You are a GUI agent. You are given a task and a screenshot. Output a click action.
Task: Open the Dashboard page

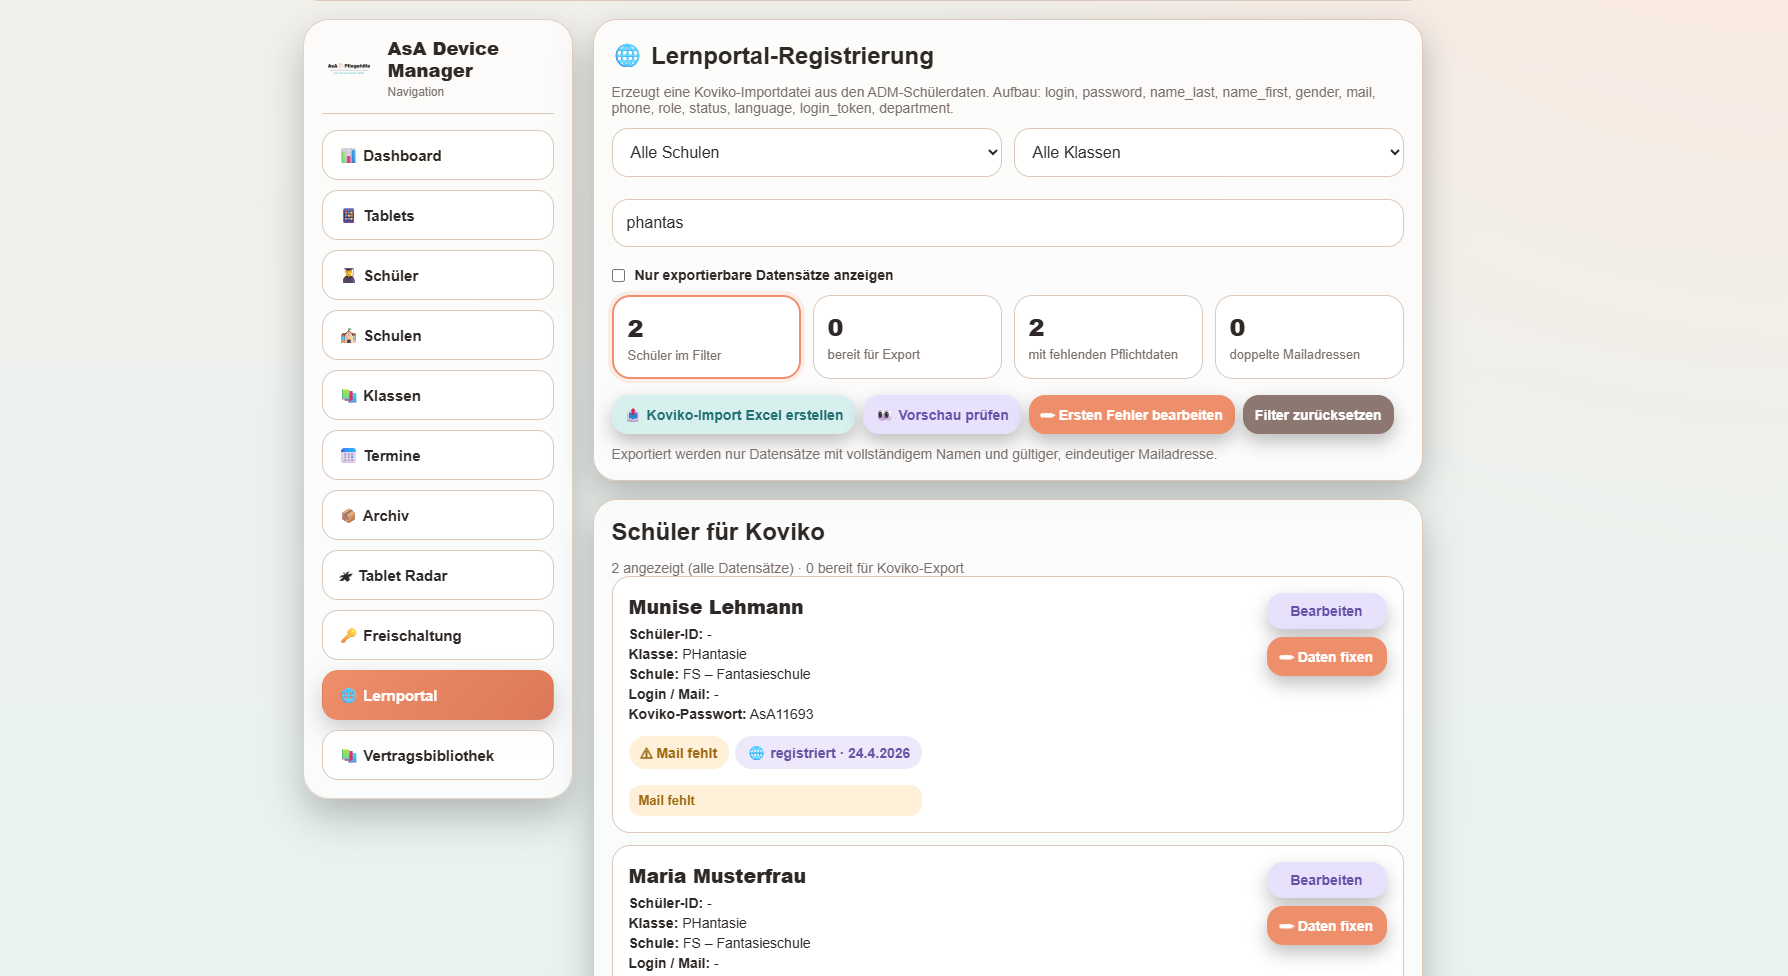(438, 156)
